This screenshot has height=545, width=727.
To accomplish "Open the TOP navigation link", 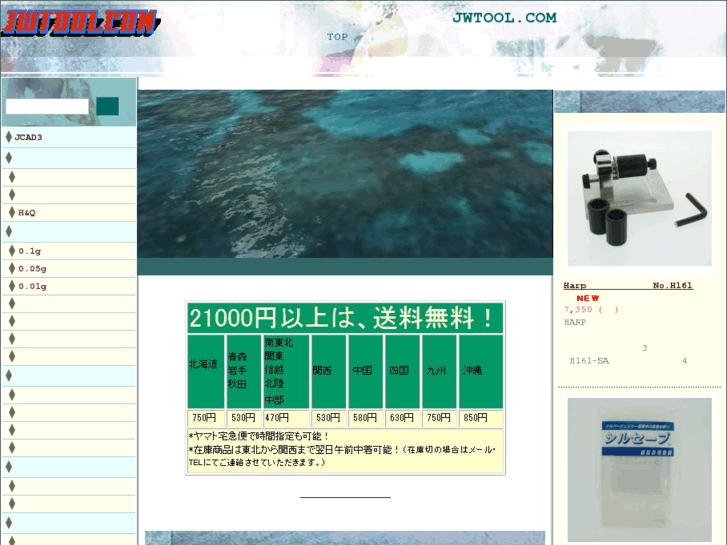I will click(337, 37).
